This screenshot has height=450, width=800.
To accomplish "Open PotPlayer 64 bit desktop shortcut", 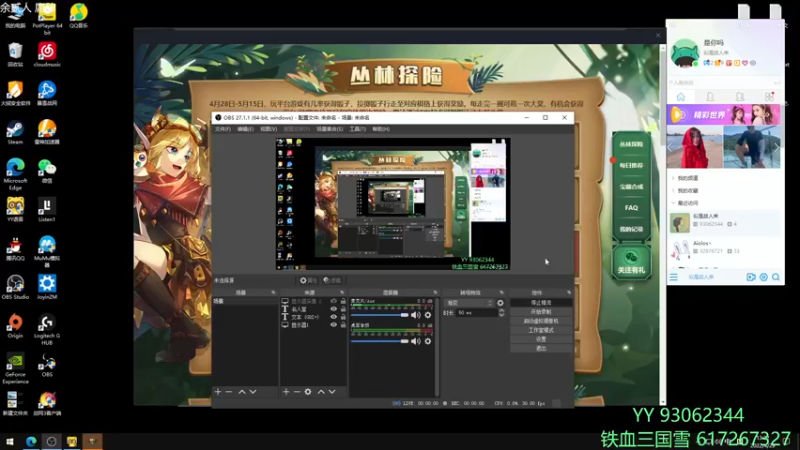I will (x=47, y=19).
